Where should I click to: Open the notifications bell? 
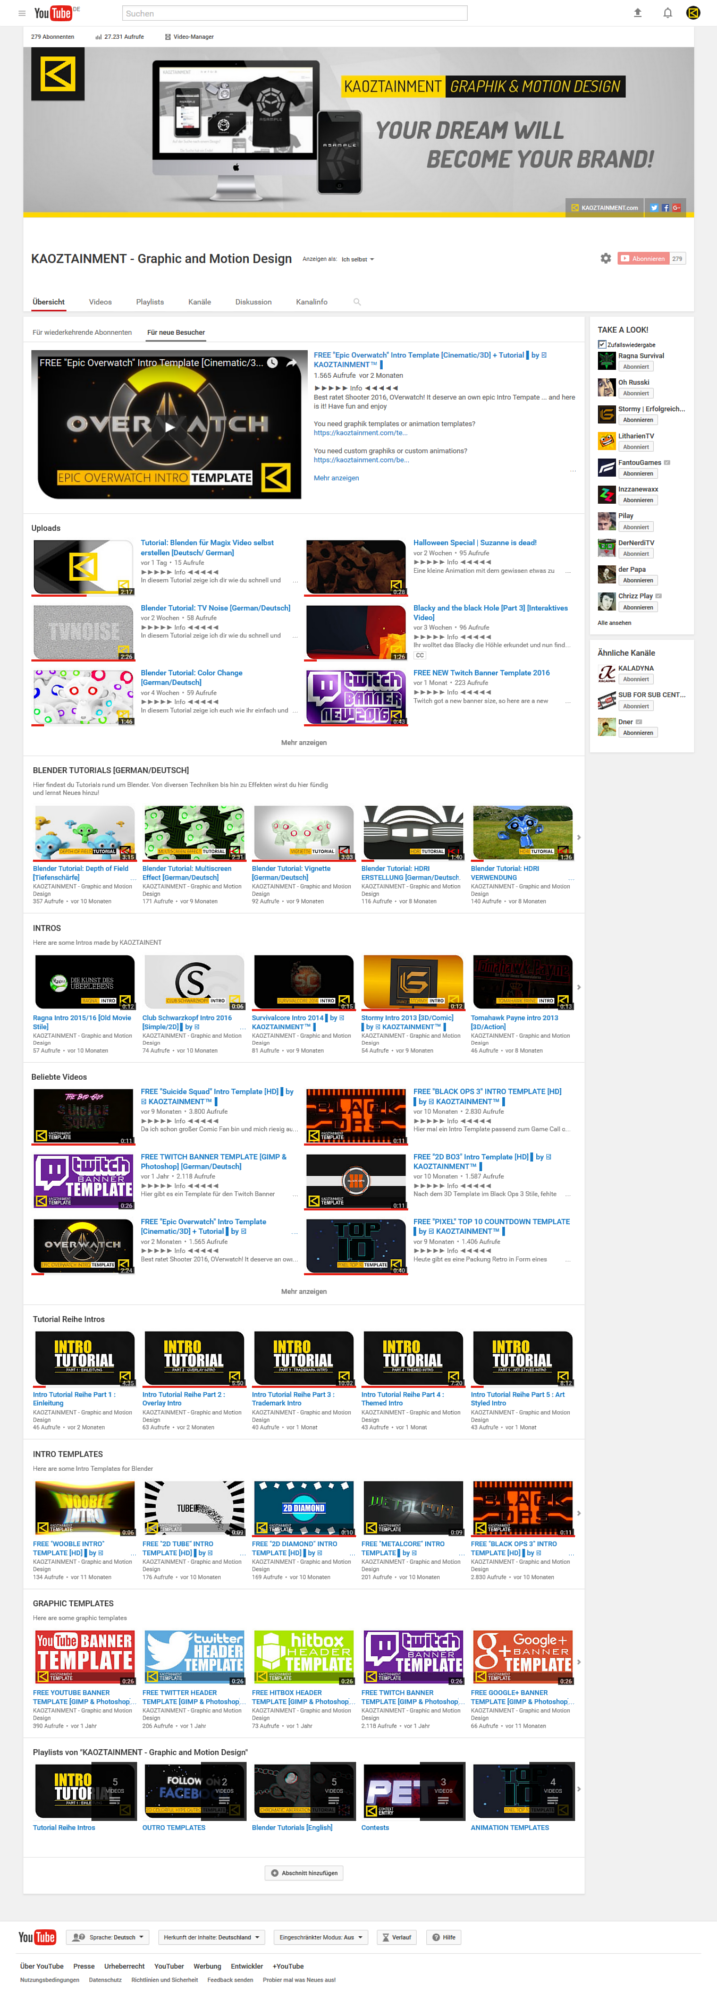point(667,13)
